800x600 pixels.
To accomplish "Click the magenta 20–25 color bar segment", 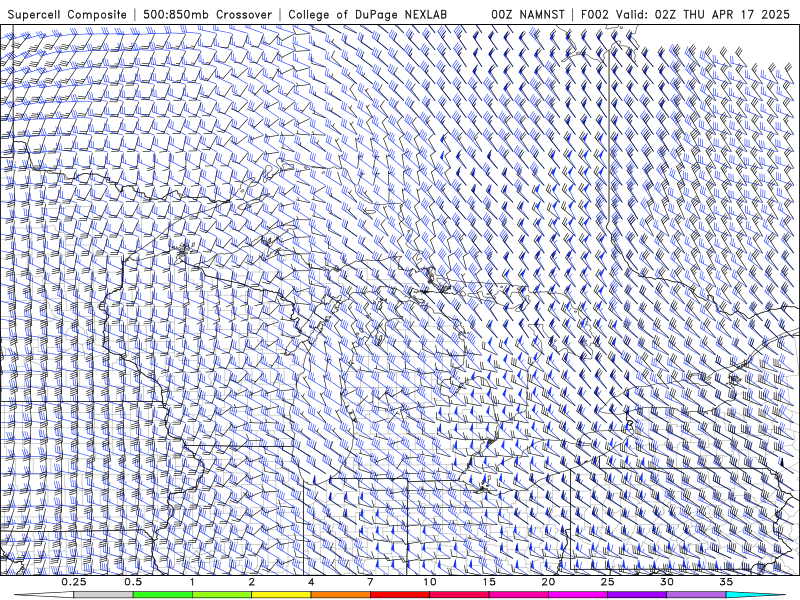I will pyautogui.click(x=578, y=595).
